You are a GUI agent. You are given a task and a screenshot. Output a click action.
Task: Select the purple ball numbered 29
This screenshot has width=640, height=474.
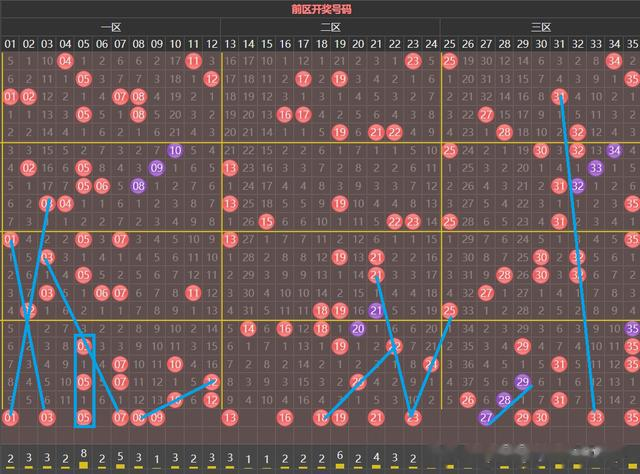tap(522, 382)
